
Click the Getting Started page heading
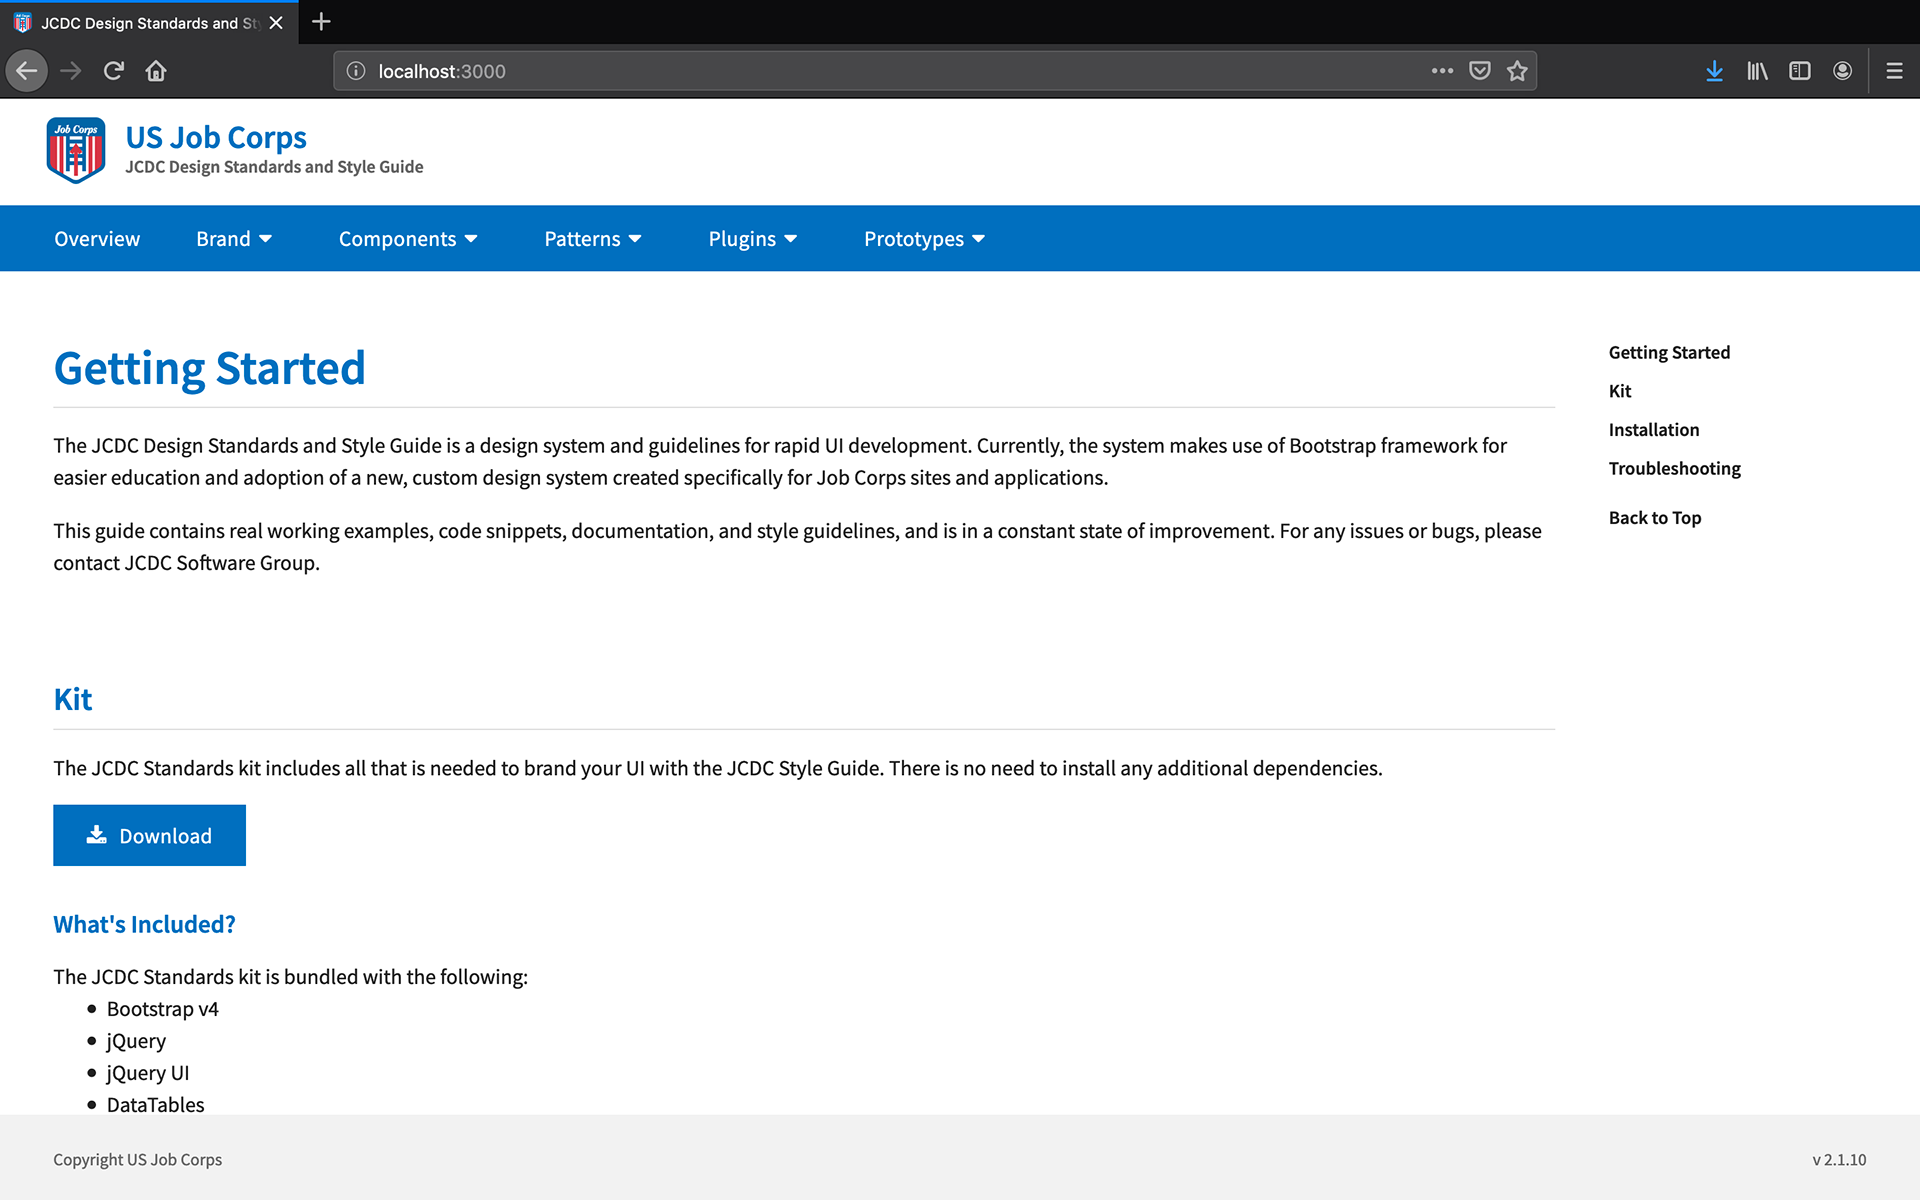pos(209,368)
